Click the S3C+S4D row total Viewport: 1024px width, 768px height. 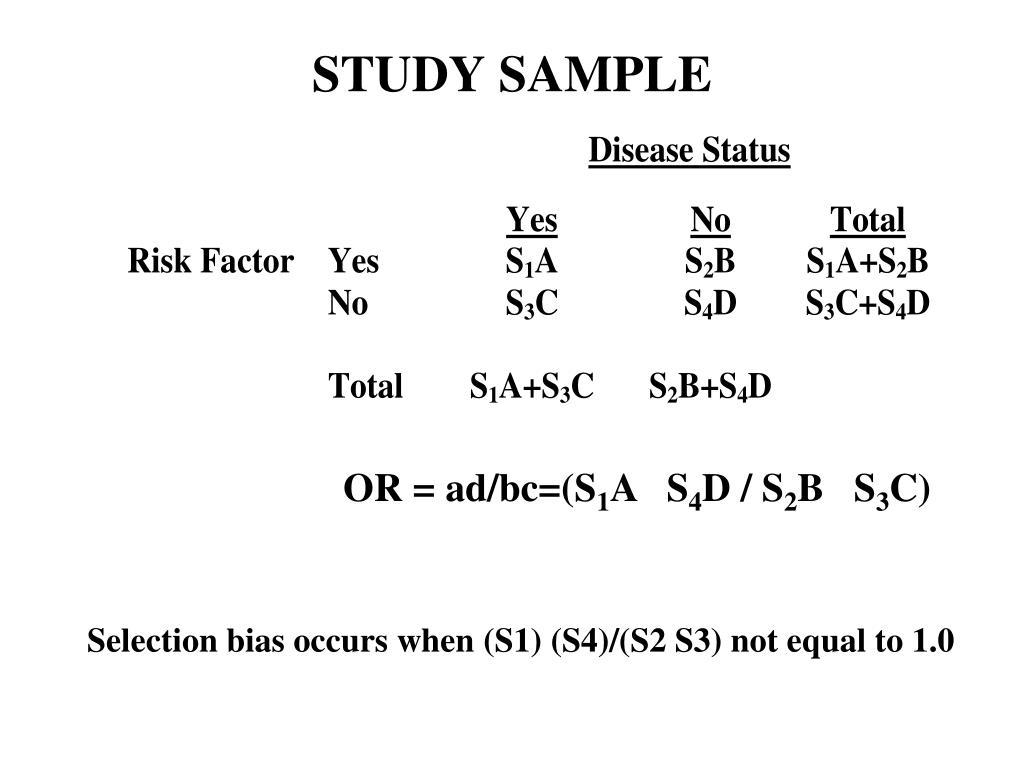[867, 304]
